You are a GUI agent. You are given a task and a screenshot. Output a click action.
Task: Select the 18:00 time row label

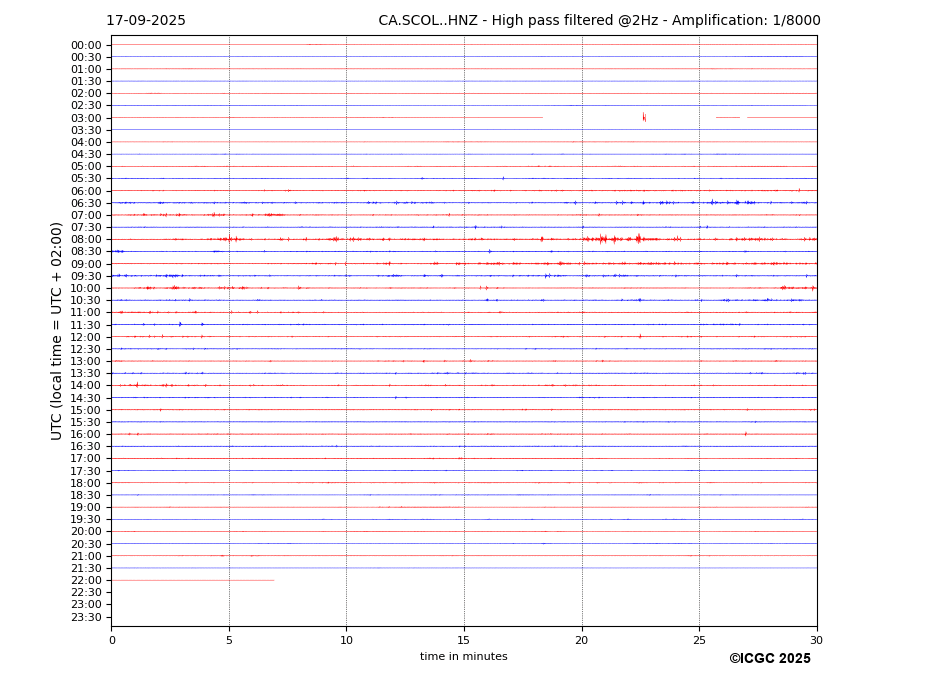click(x=86, y=483)
